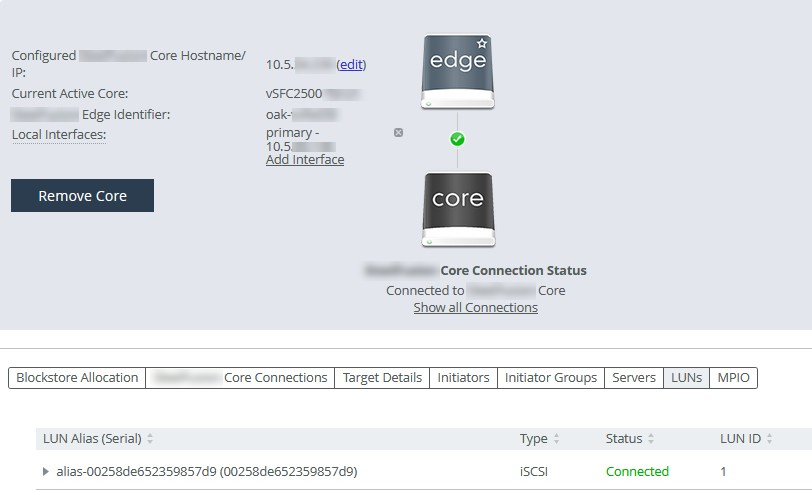Screen dimensions: 812x490
Task: Open the Initiator Groups tab
Action: [550, 378]
